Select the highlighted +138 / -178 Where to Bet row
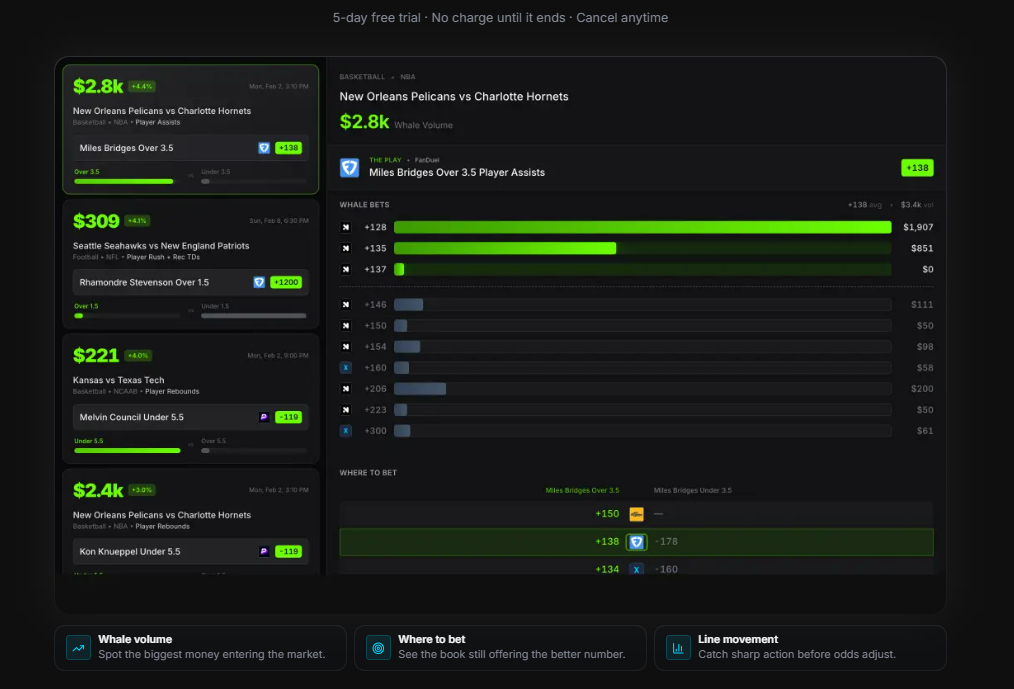 coord(636,542)
